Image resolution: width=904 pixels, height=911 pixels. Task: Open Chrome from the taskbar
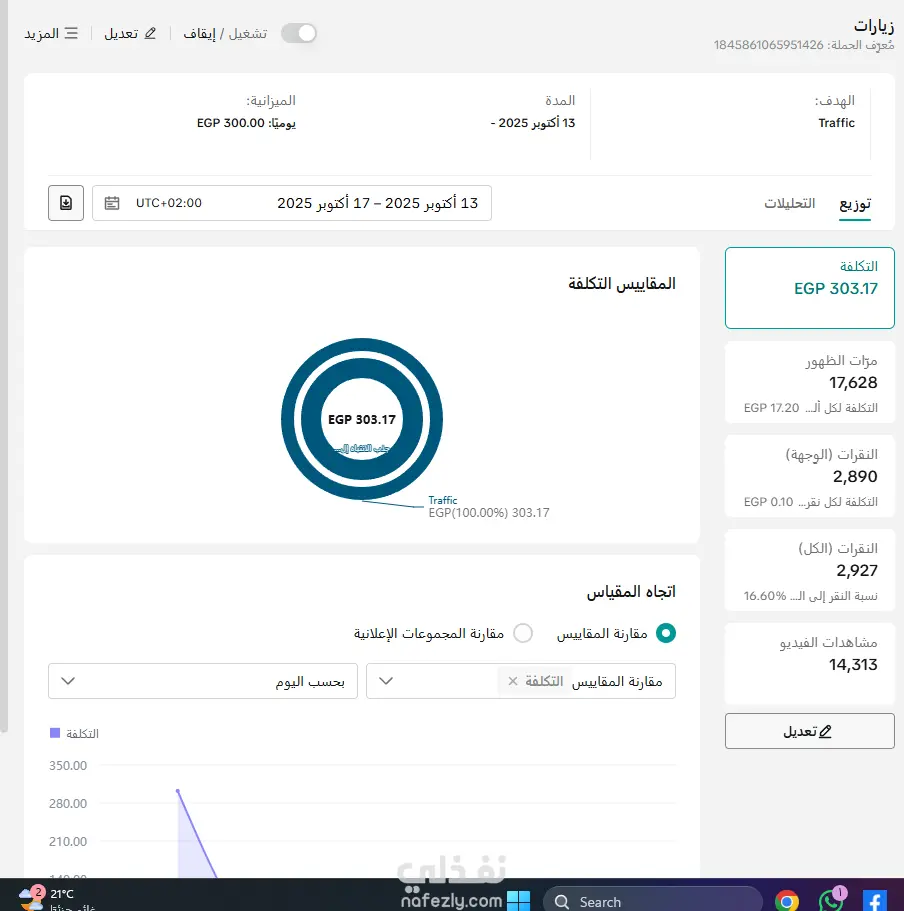(787, 901)
